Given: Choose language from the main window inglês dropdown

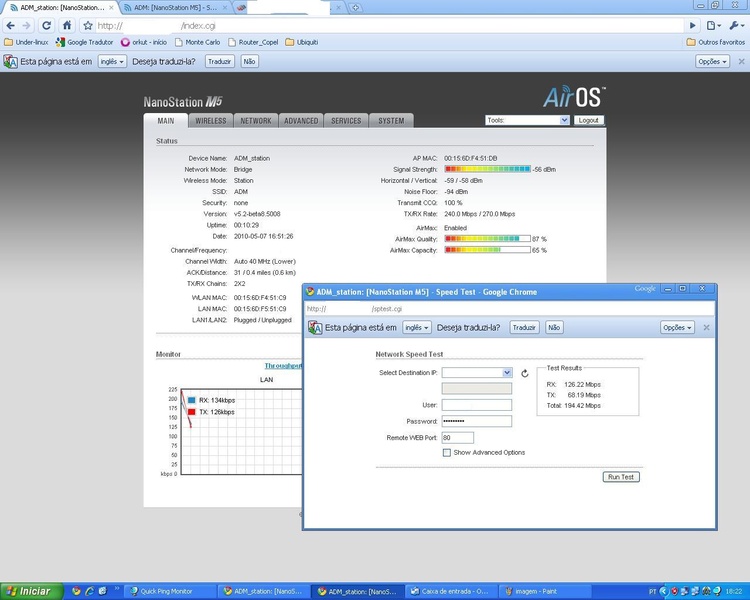Looking at the screenshot, I should click(112, 61).
